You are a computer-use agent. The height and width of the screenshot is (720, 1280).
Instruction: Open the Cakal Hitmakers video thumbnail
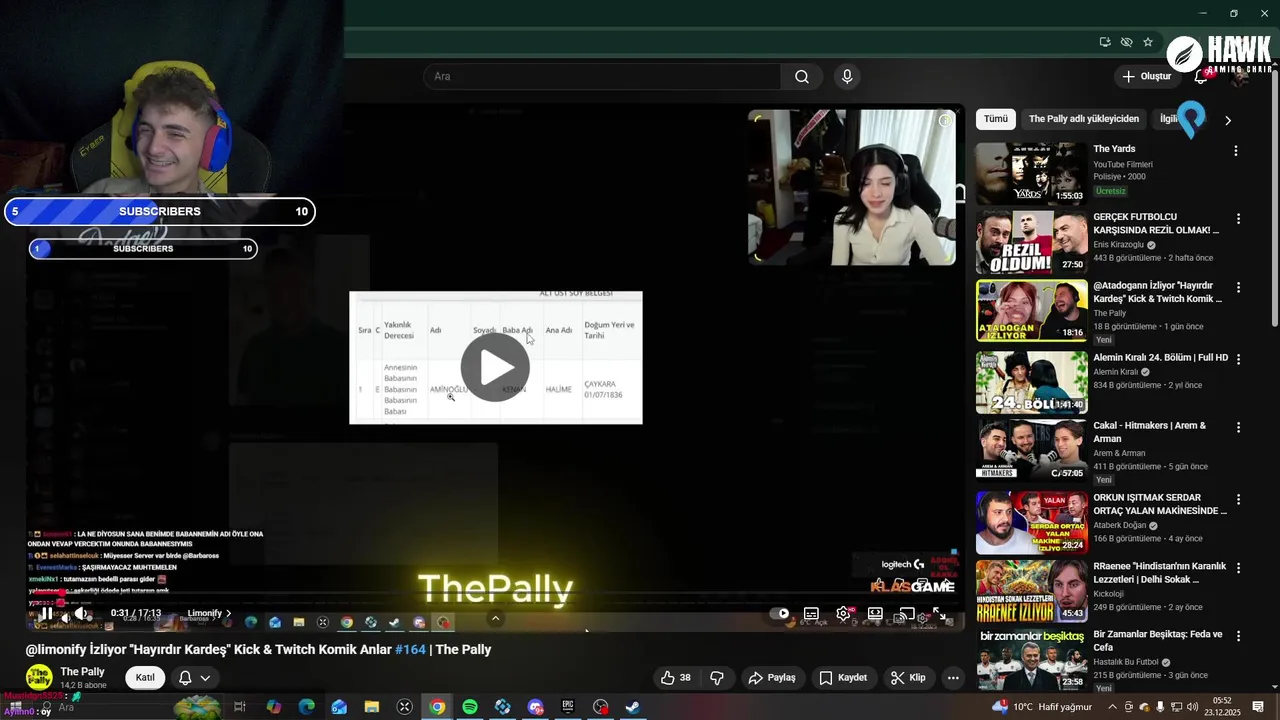1031,450
